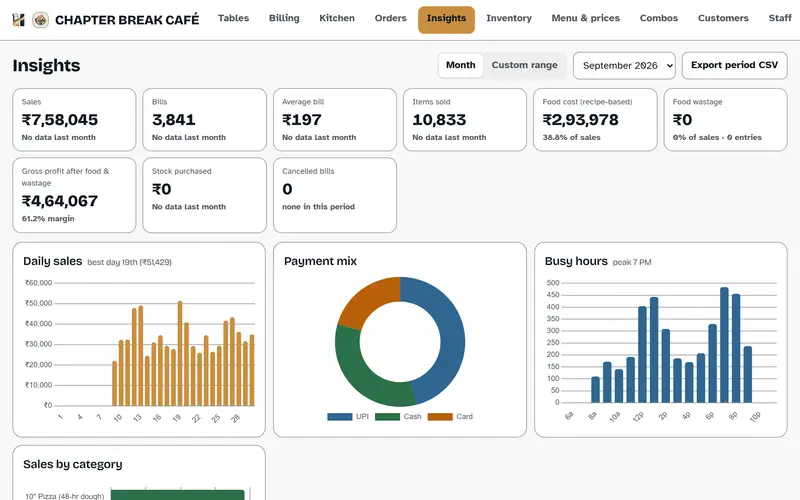Click the Cash legend color swatch
The image size is (800, 500).
click(x=387, y=417)
